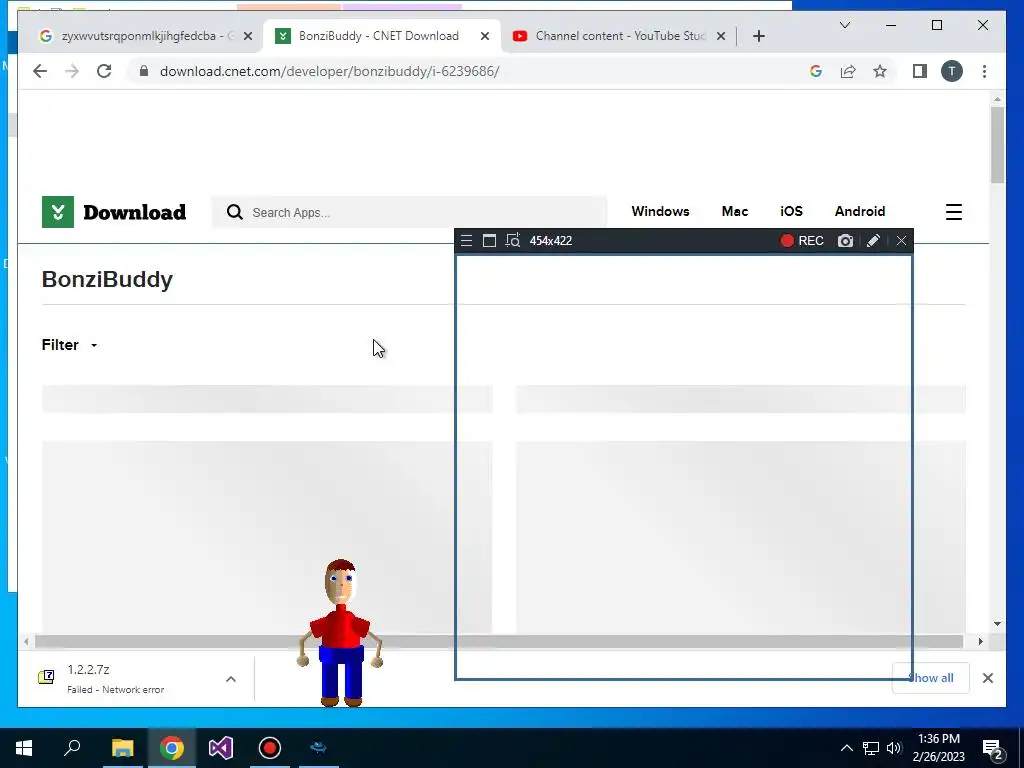
Task: Click the scroll right arrow
Action: coord(980,641)
